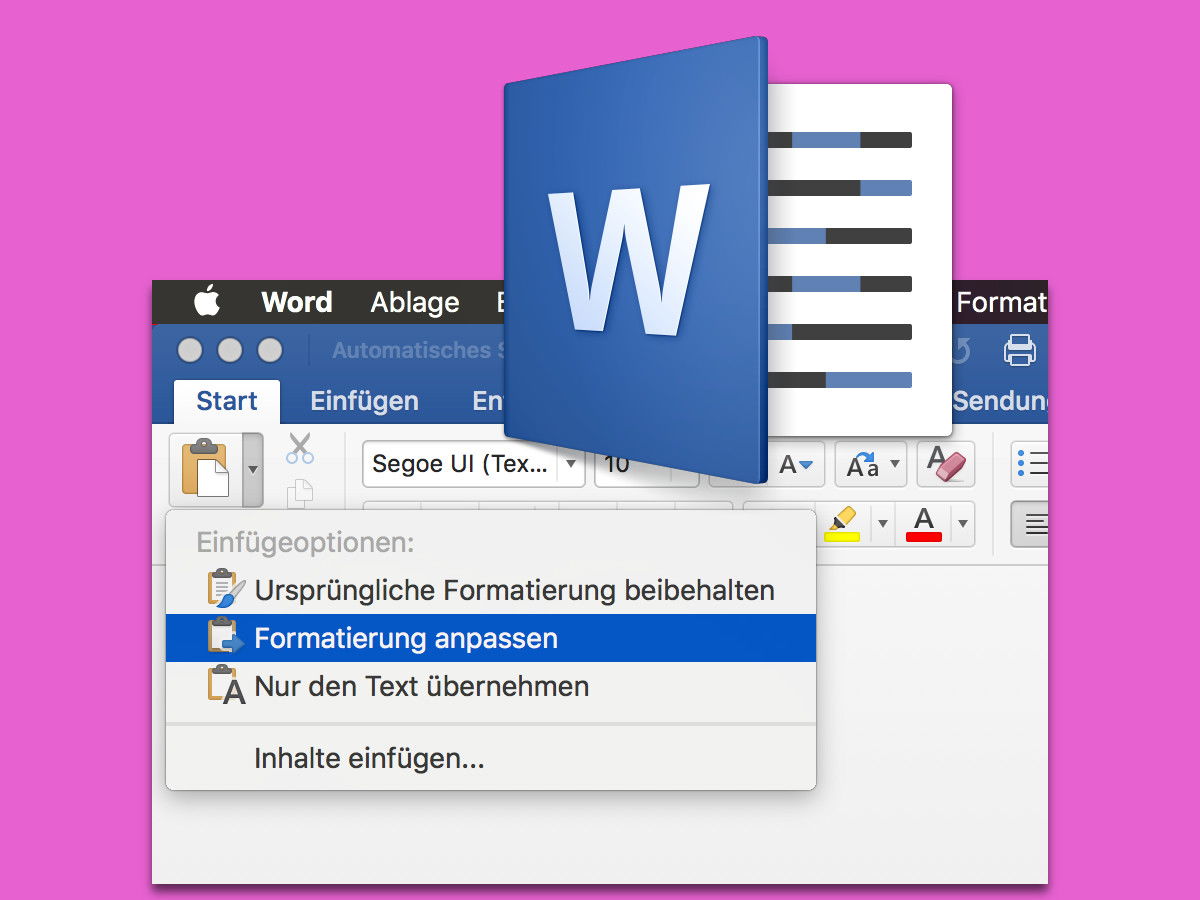
Task: Open the Word menu in the menu bar
Action: pyautogui.click(x=297, y=302)
